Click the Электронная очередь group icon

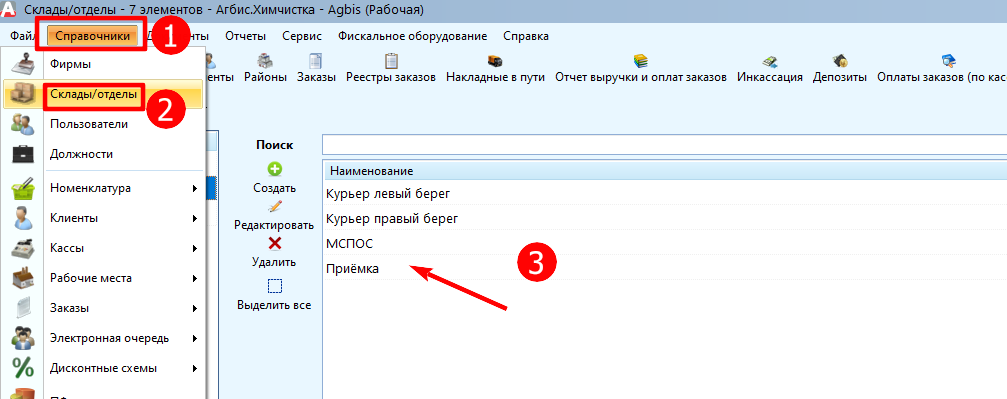point(23,338)
